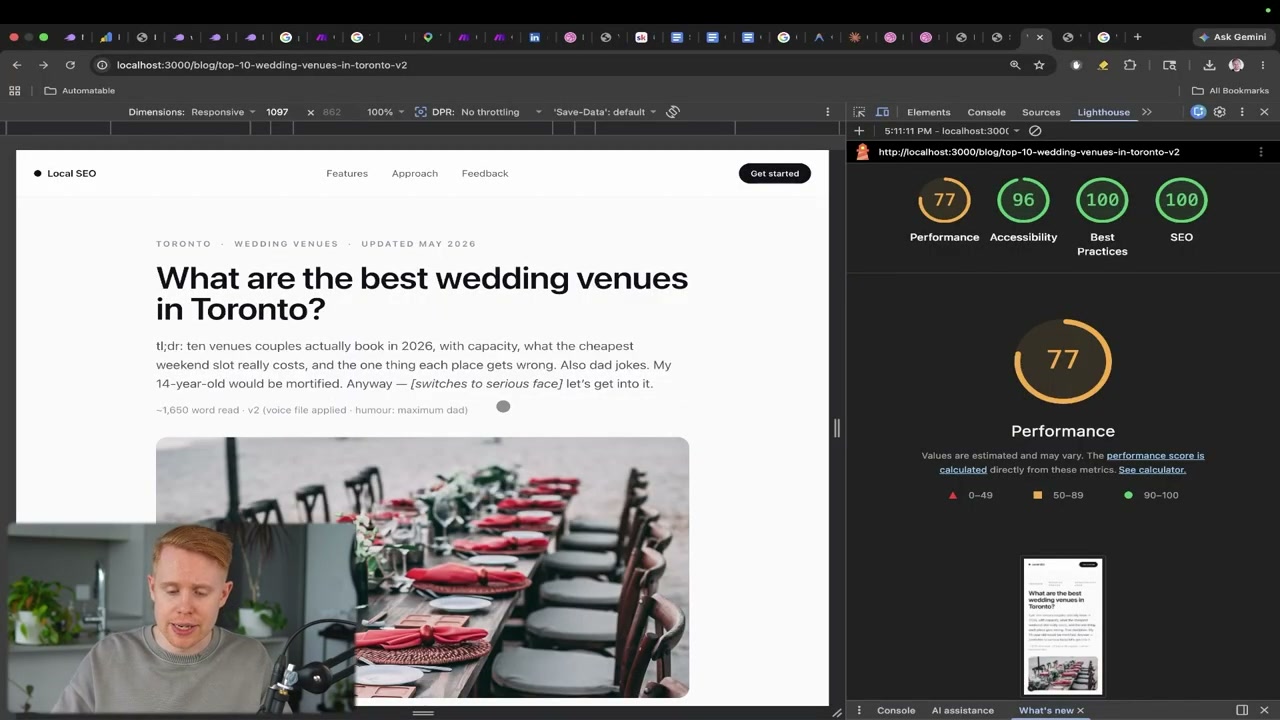Select the What's new drawer tab
This screenshot has height=720, width=1280.
[x=1046, y=710]
